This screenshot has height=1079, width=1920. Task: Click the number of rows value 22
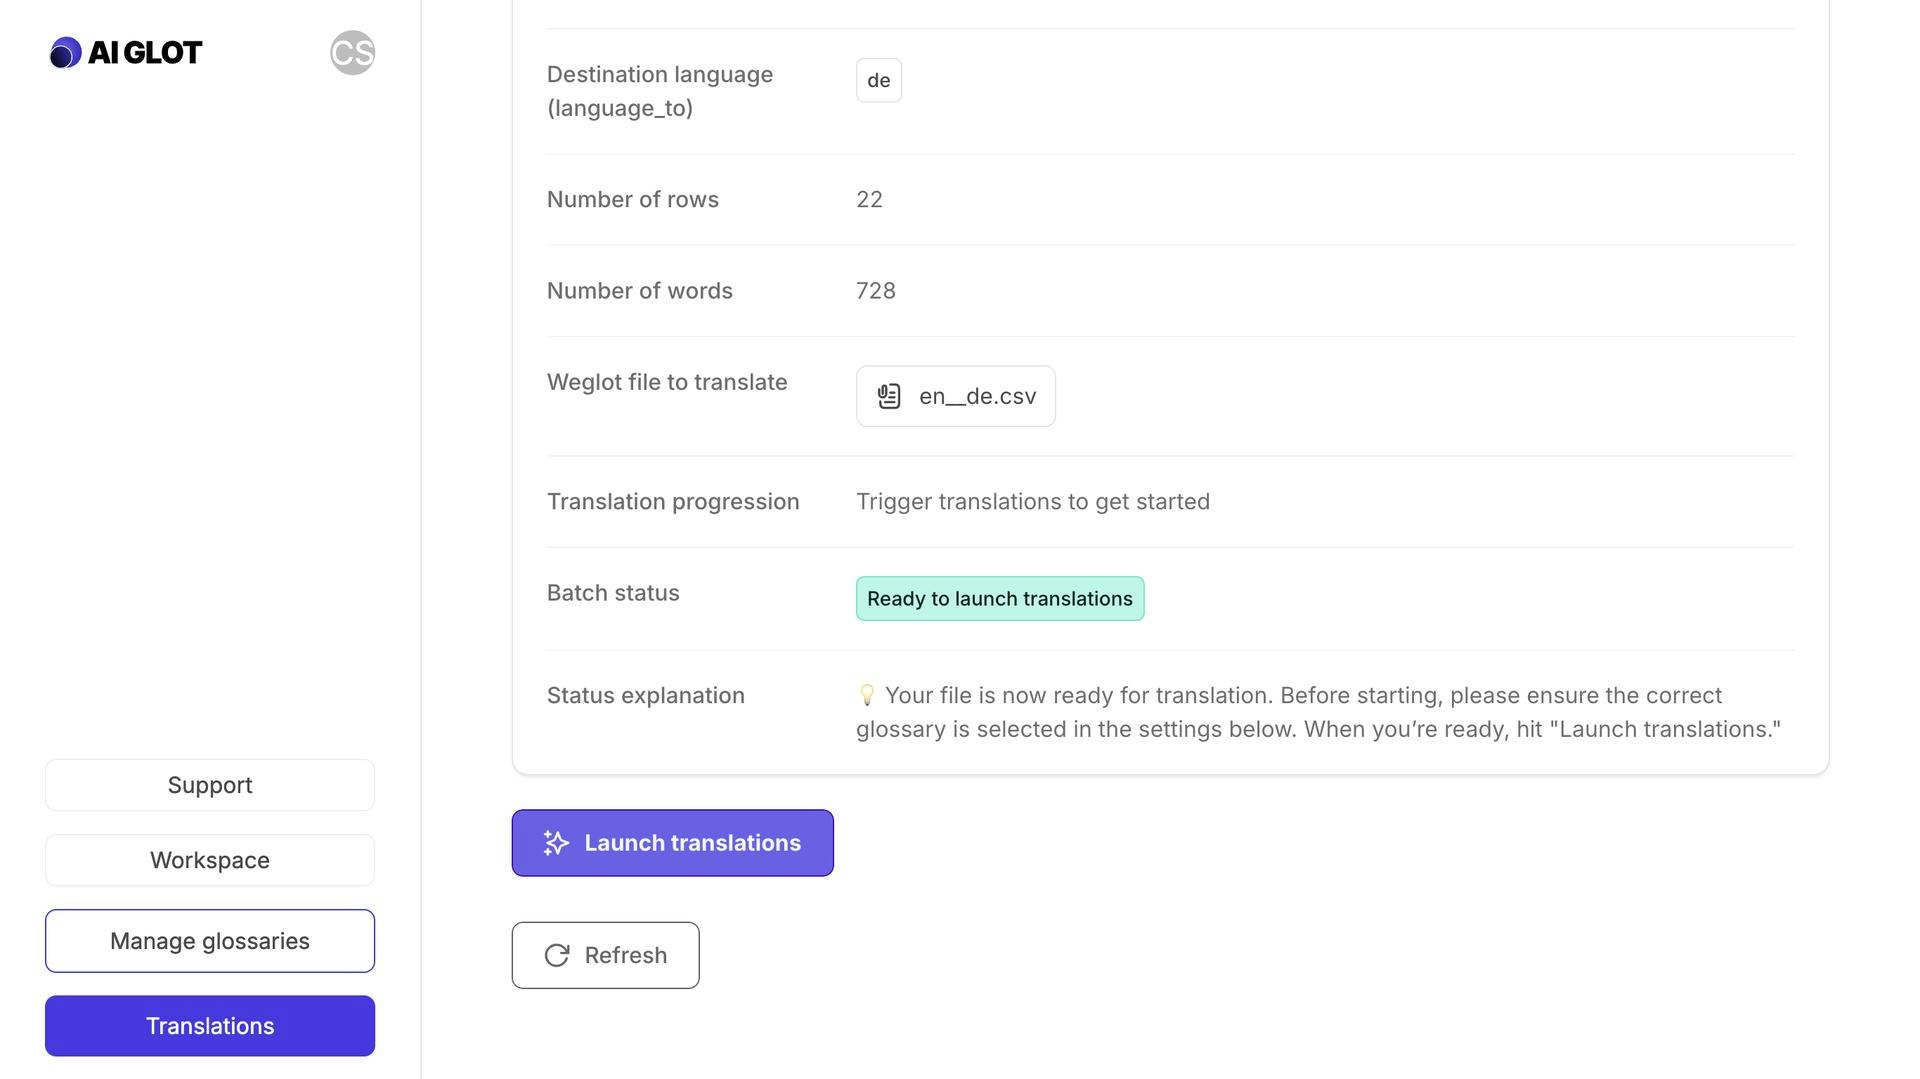tap(869, 200)
